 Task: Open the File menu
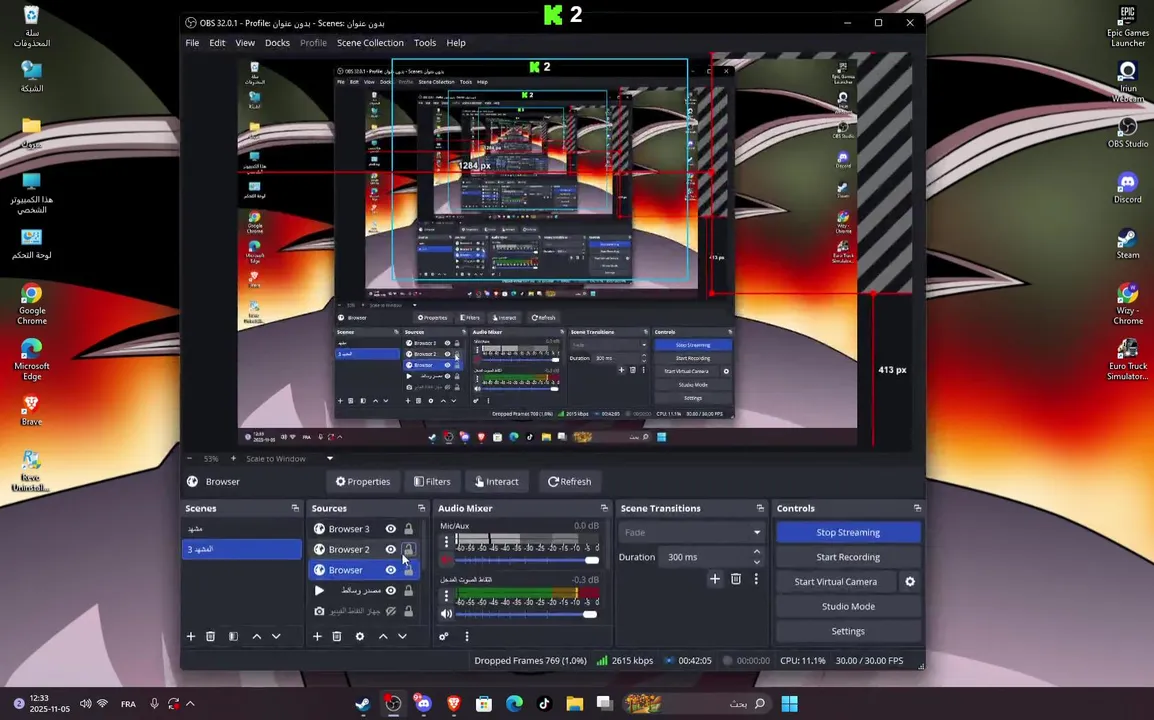coord(192,43)
